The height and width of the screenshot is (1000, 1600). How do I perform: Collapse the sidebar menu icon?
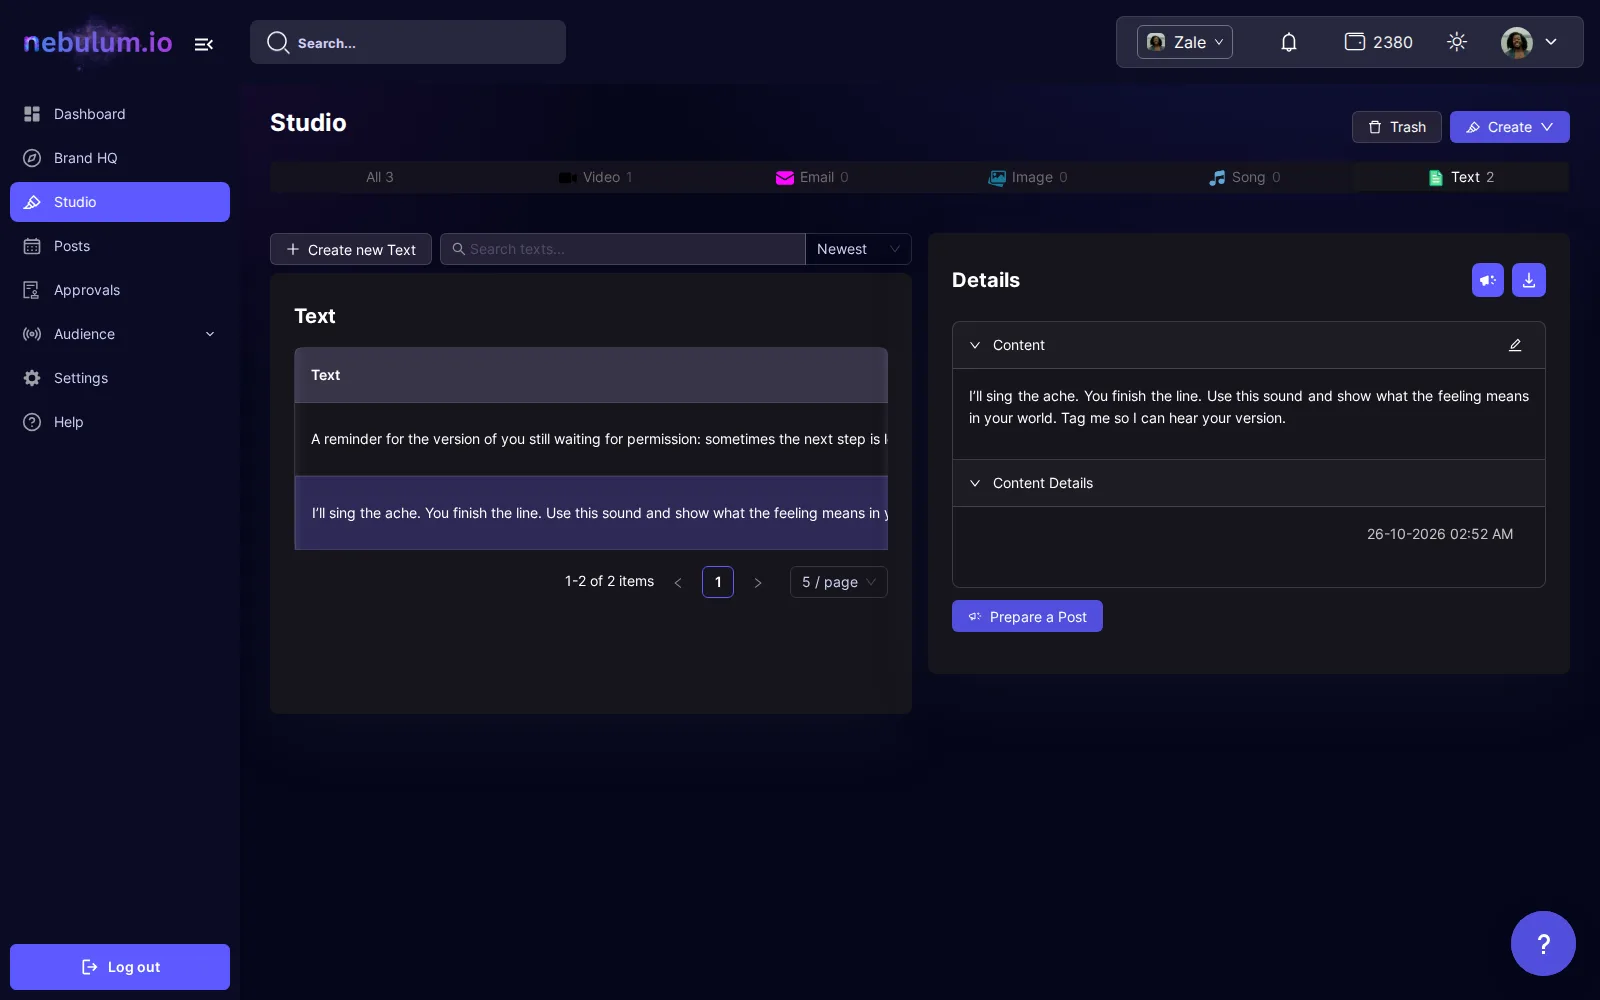tap(204, 44)
